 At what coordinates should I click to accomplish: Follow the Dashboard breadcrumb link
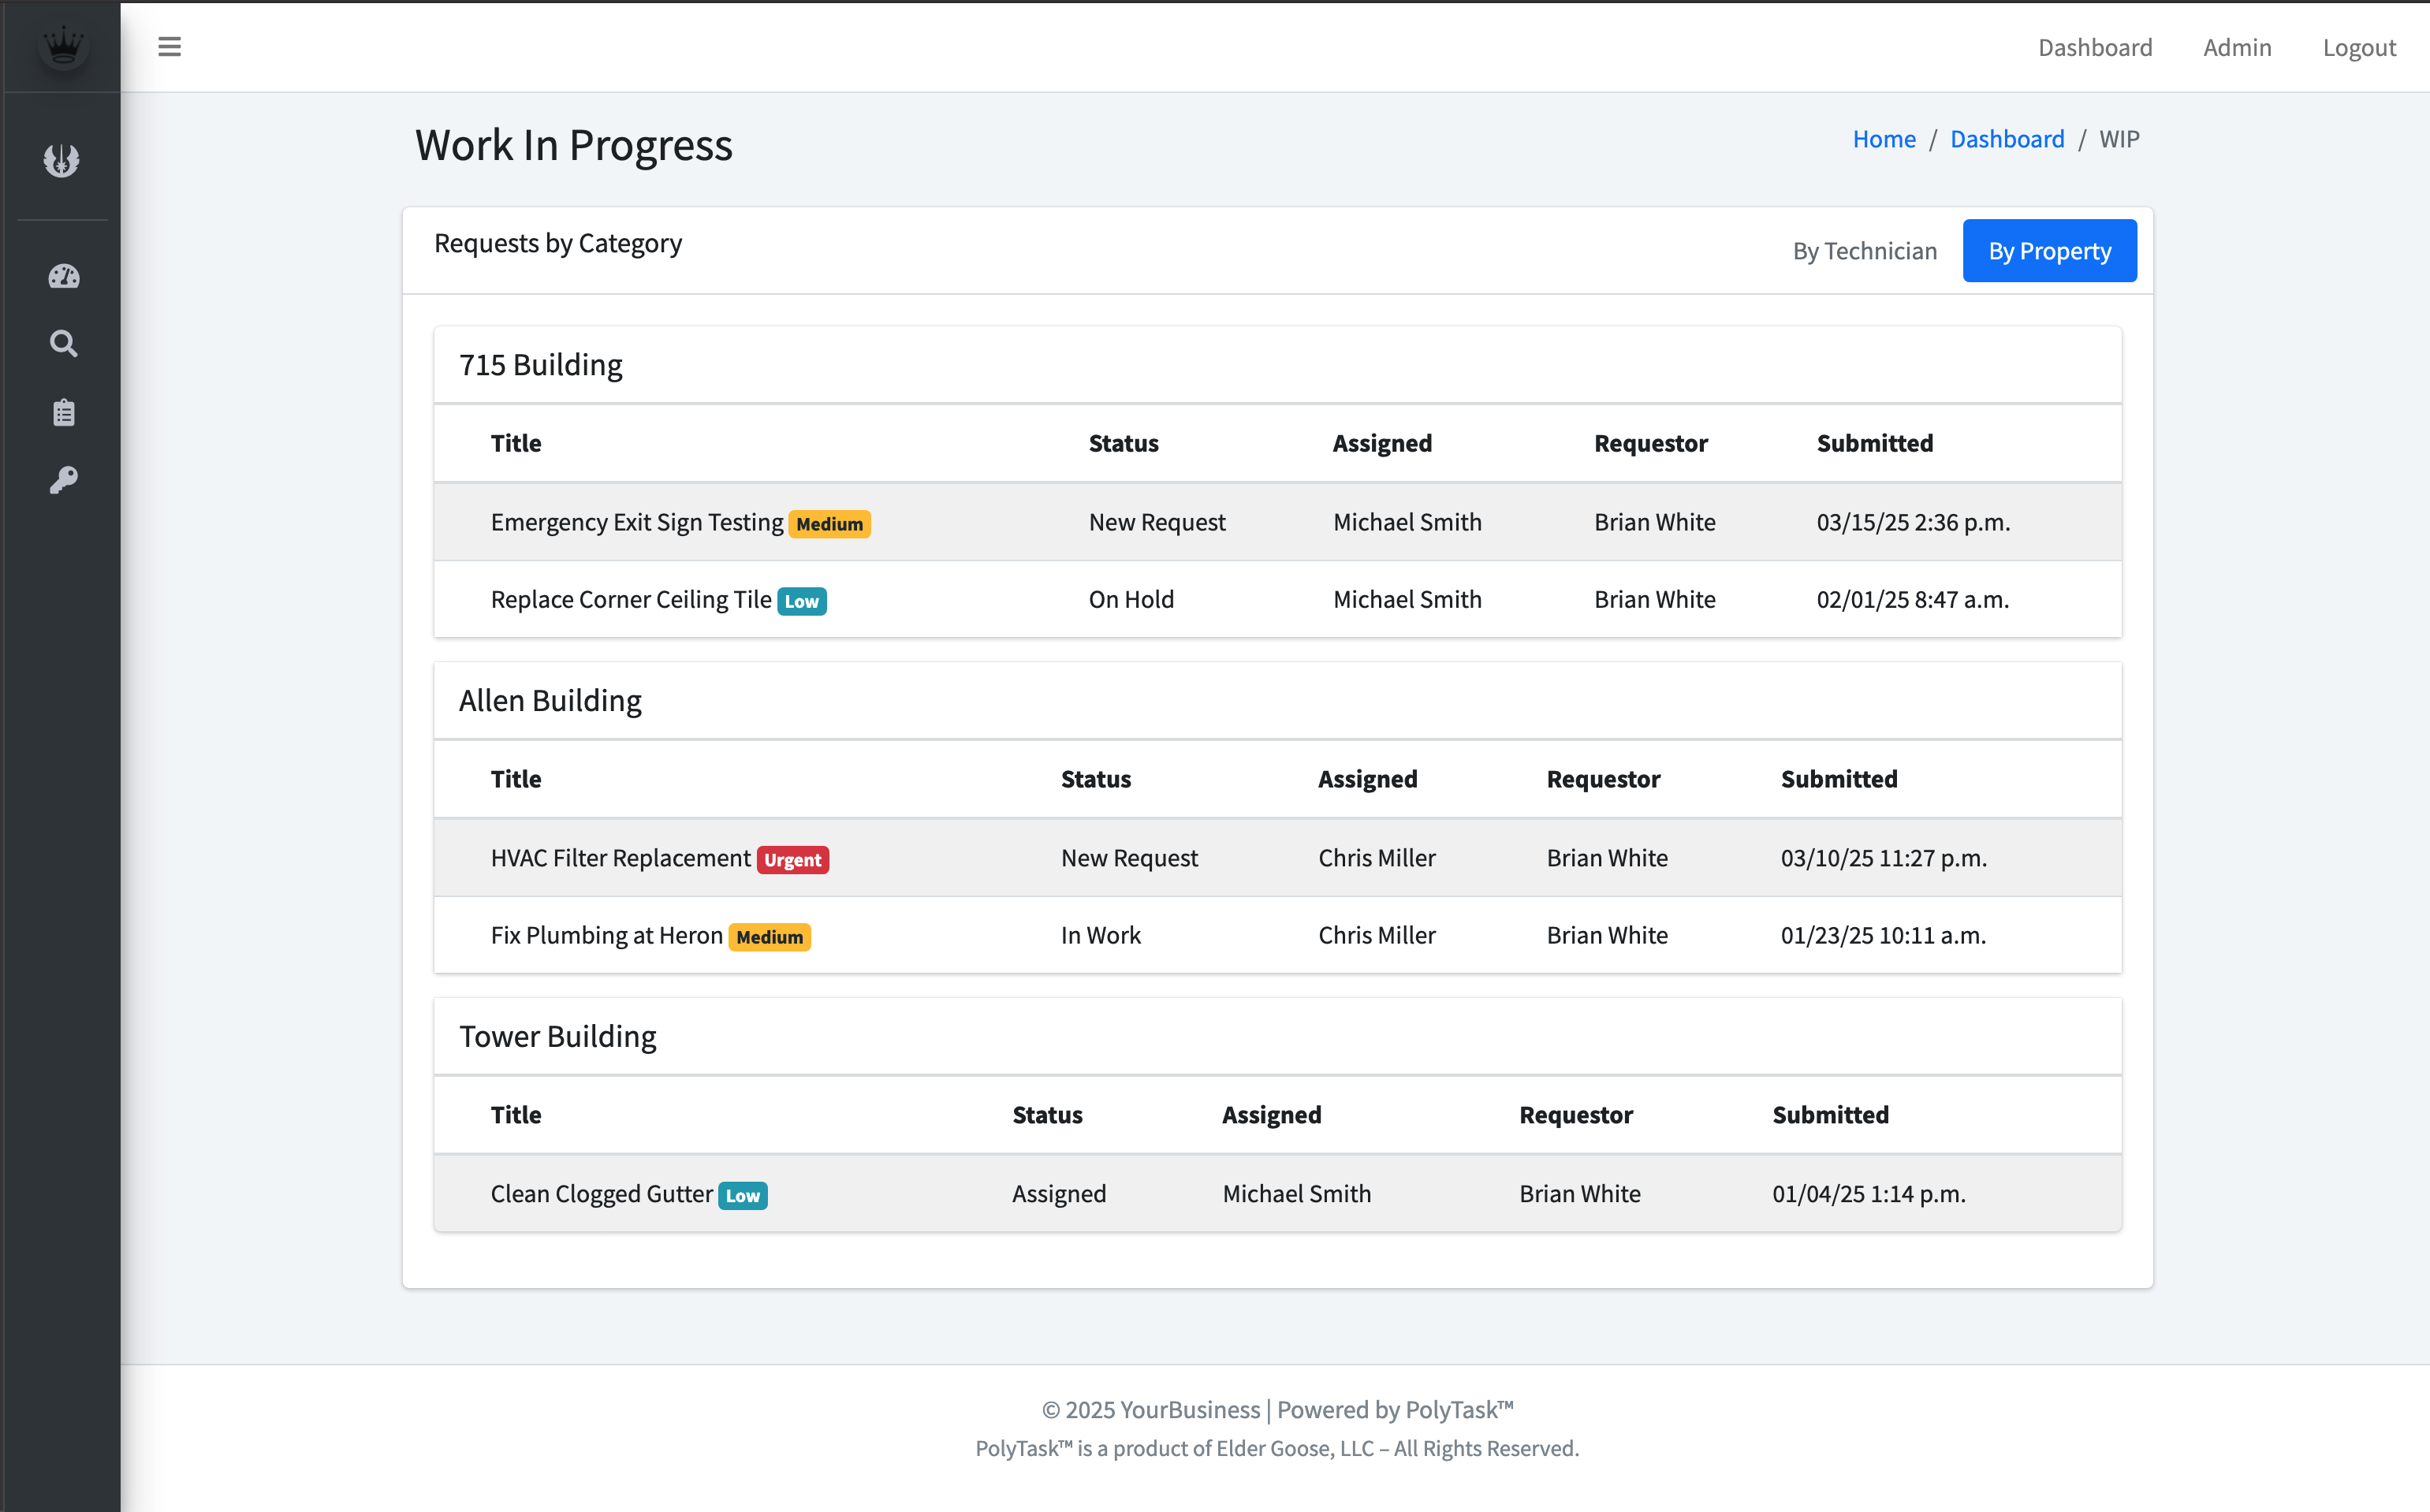[x=2007, y=138]
